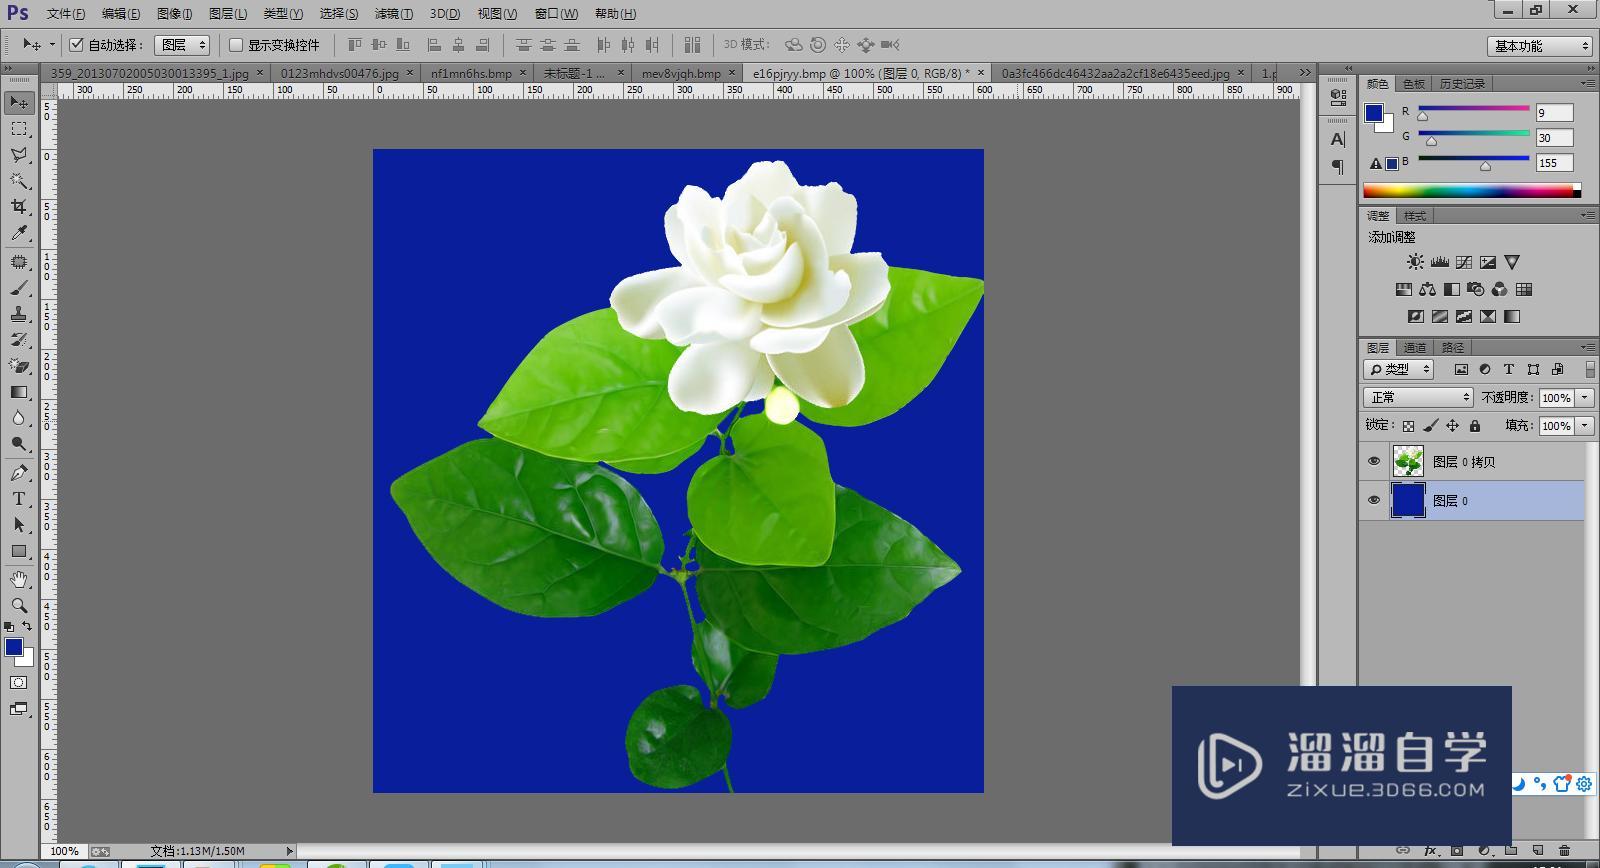This screenshot has width=1600, height=868.
Task: Switch to the 通道 tab
Action: click(x=1414, y=347)
